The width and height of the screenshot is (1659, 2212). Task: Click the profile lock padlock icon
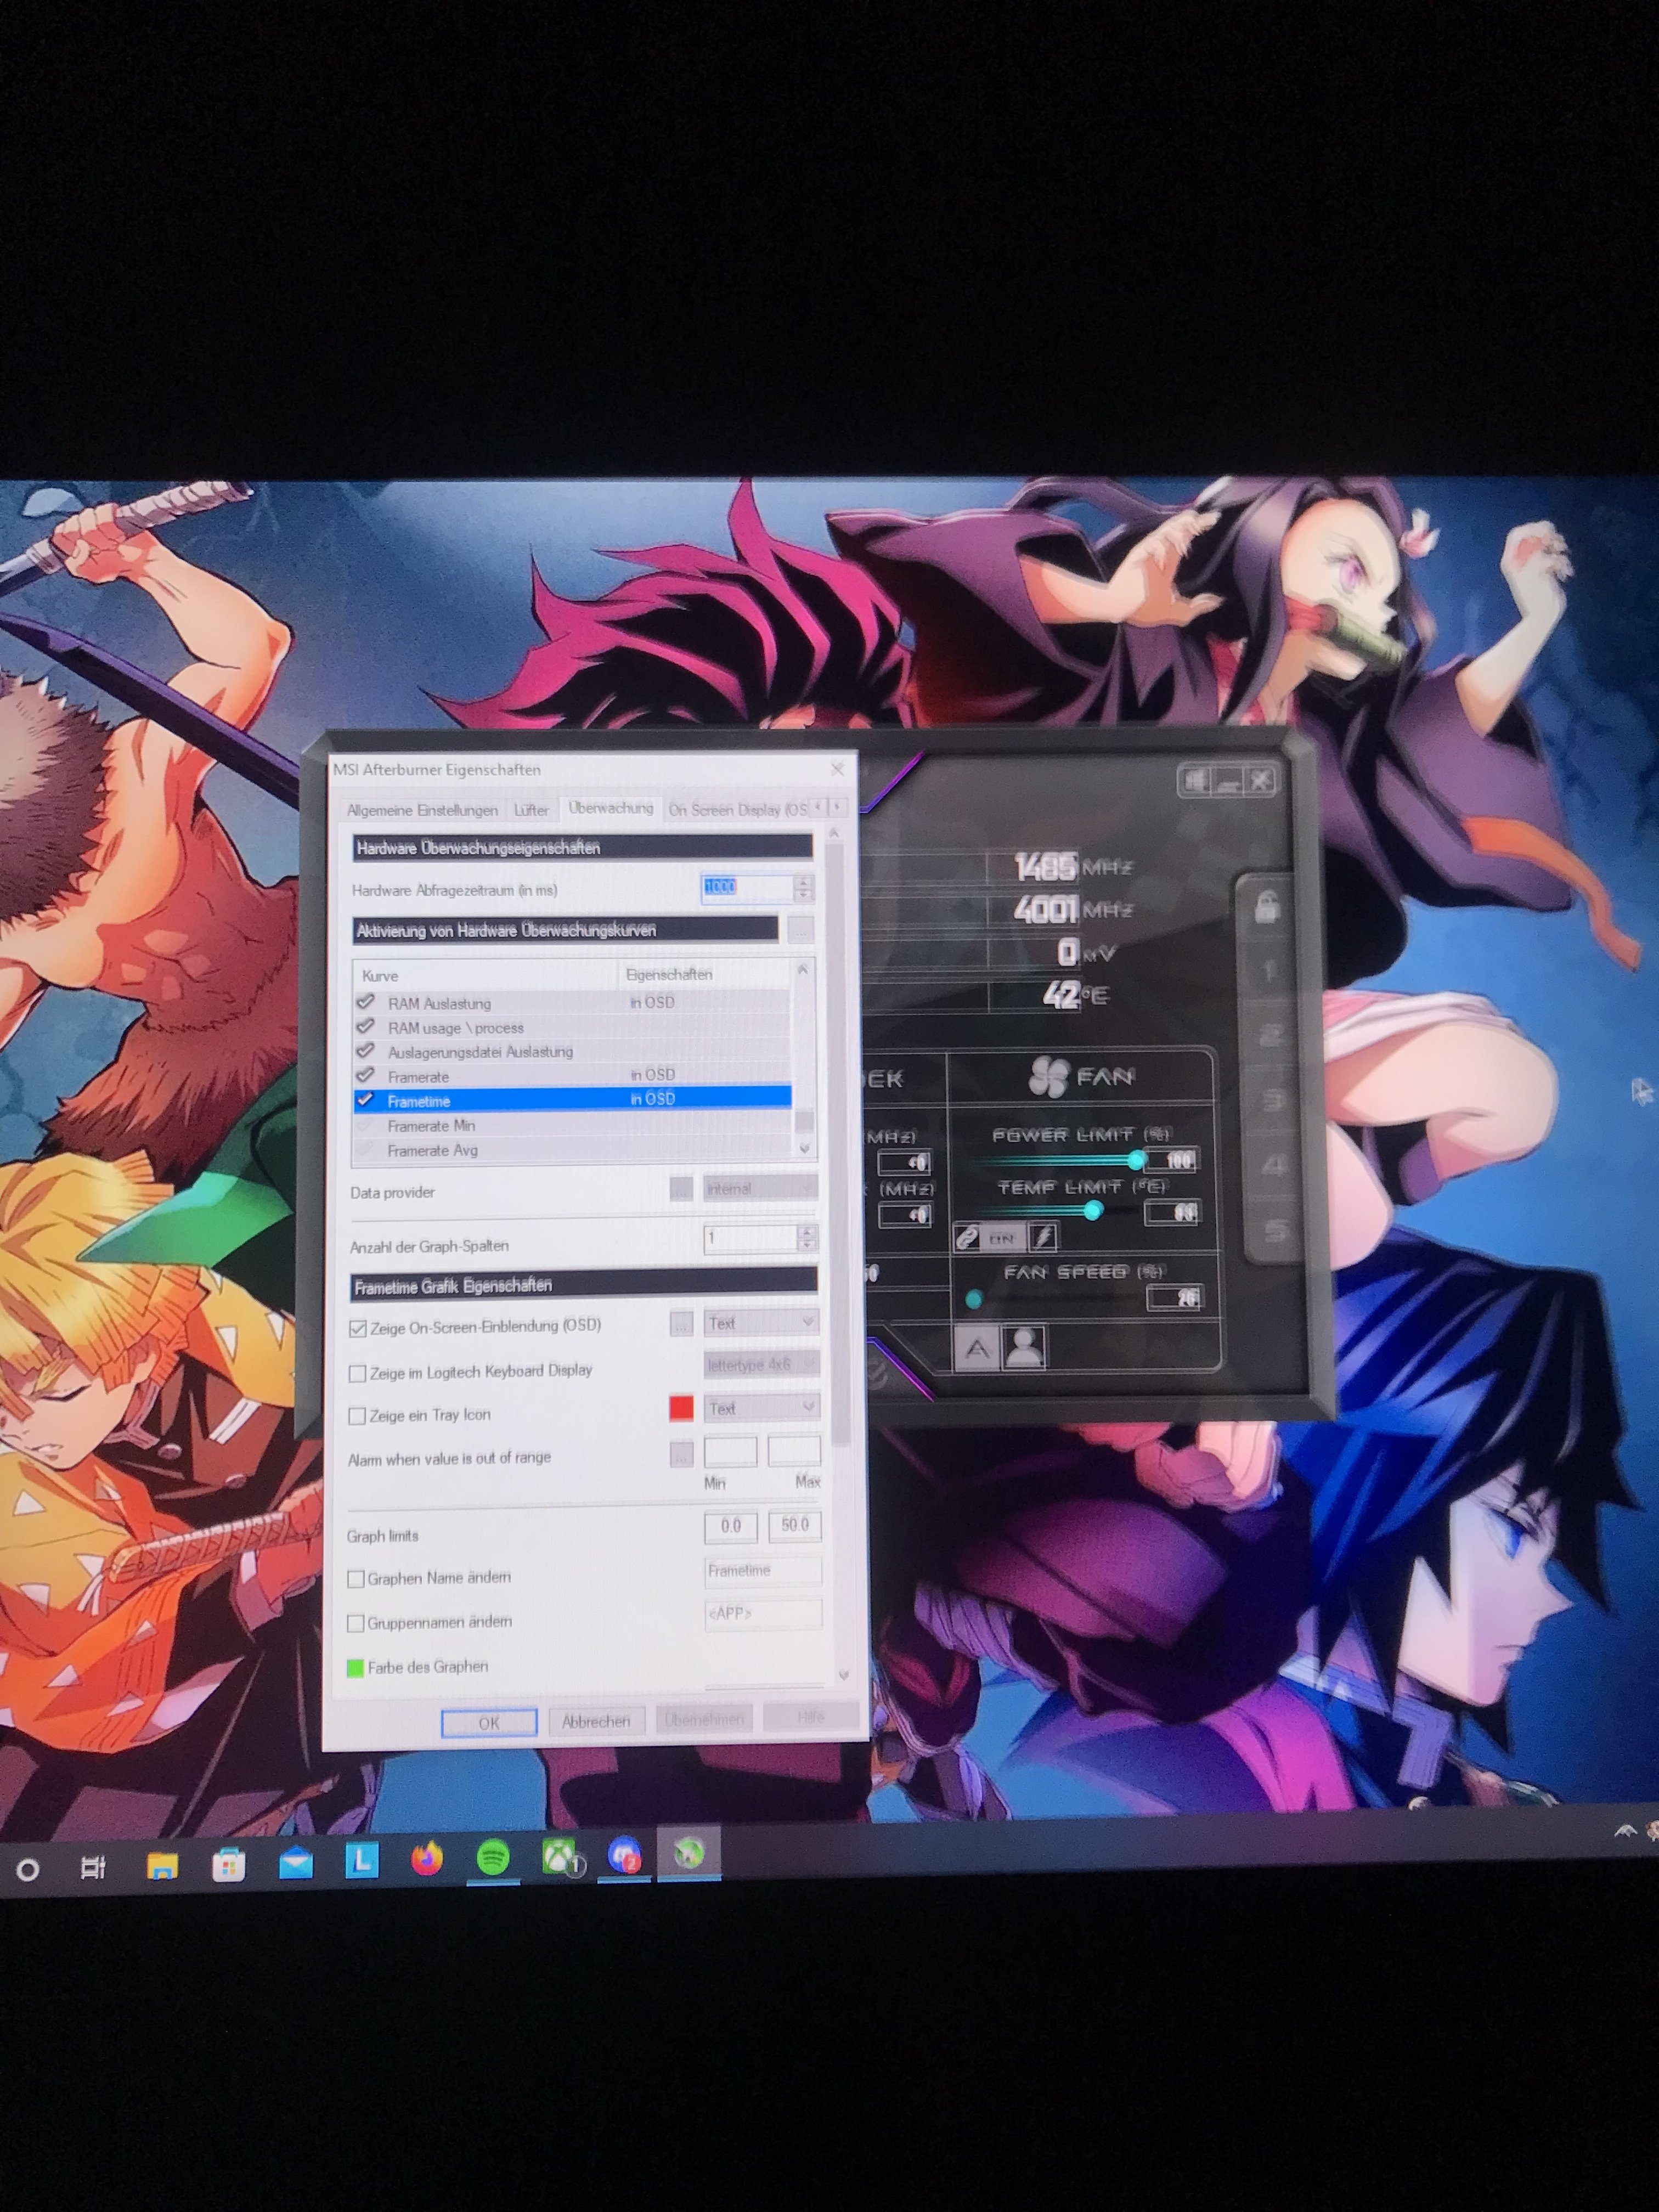click(x=1267, y=907)
